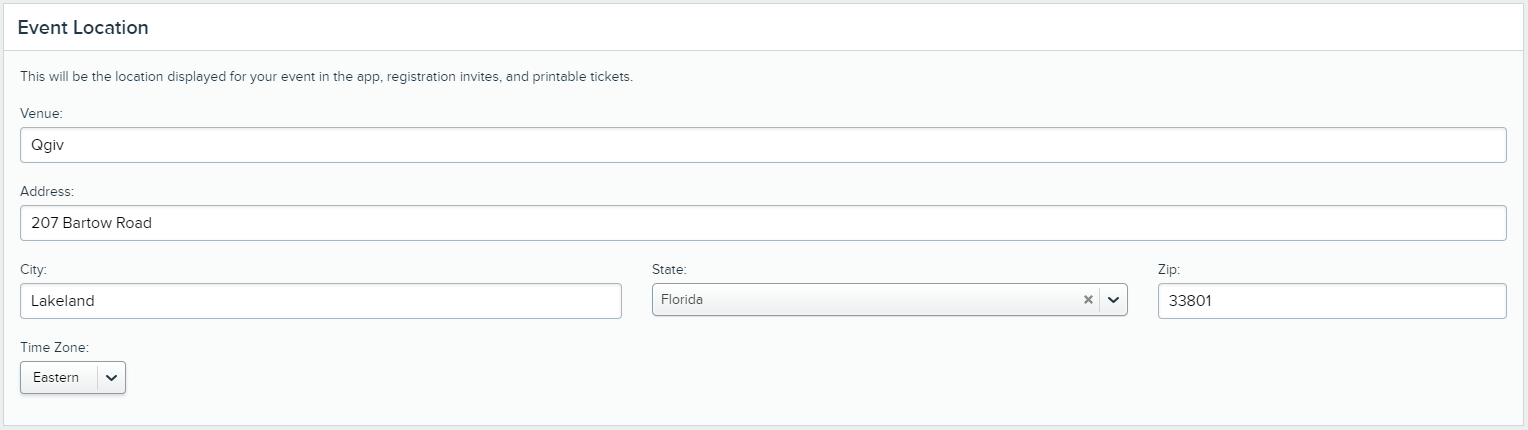
Task: Click the City: label
Action: point(34,269)
